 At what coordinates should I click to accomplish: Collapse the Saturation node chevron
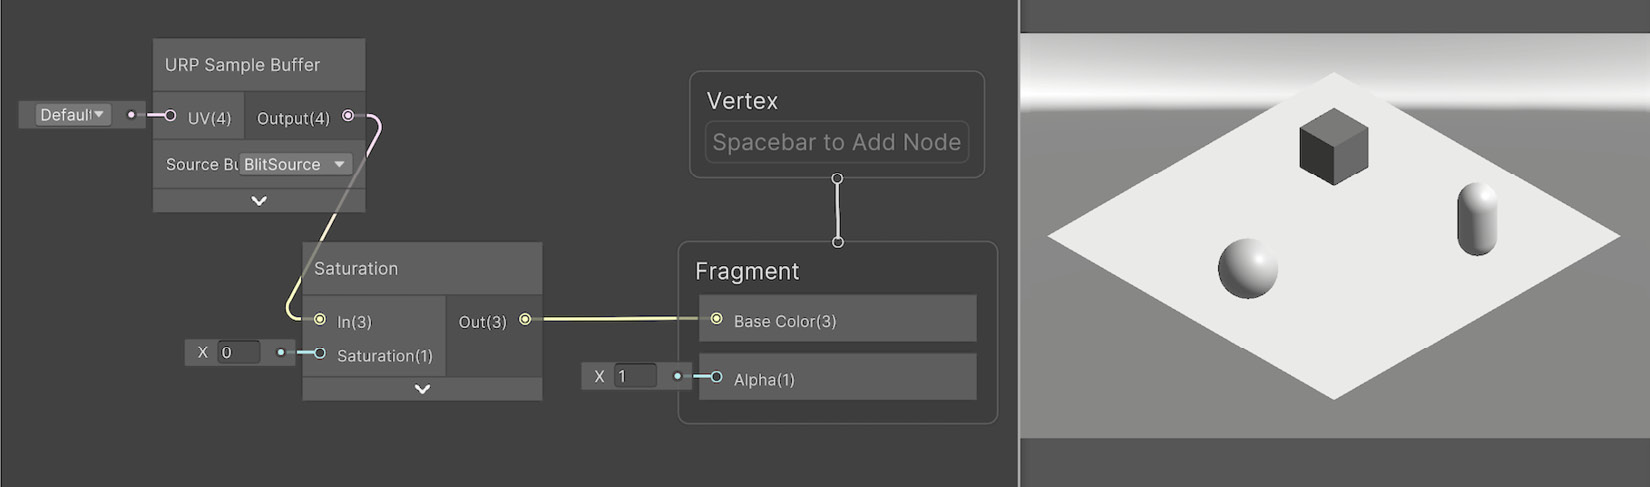tap(422, 389)
